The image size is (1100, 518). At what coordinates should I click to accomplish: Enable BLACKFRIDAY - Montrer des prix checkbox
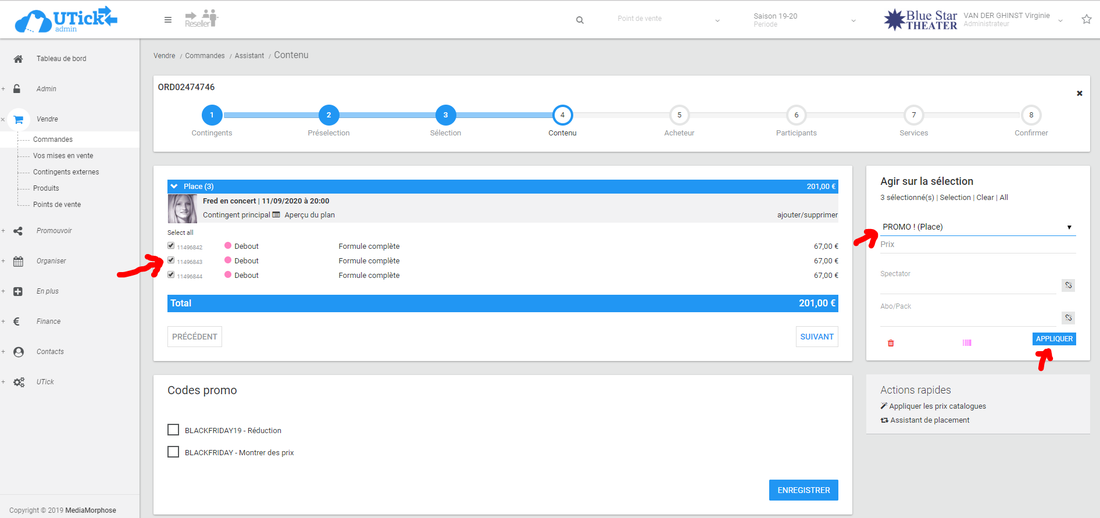173,452
